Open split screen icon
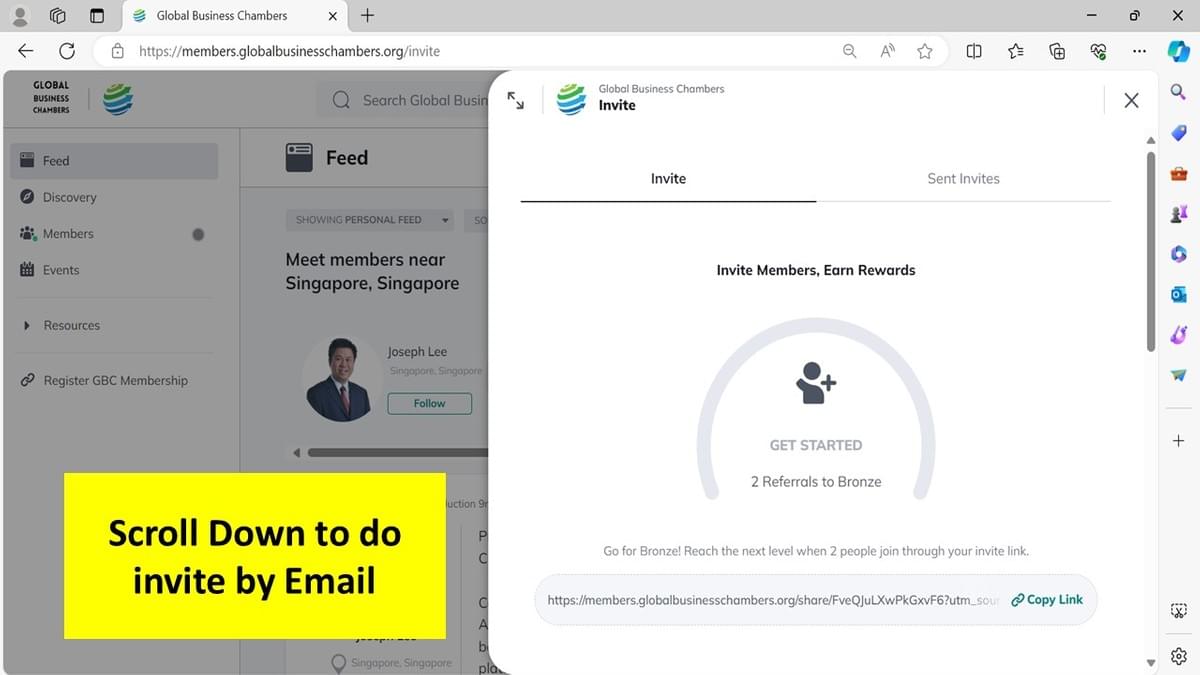 974,51
